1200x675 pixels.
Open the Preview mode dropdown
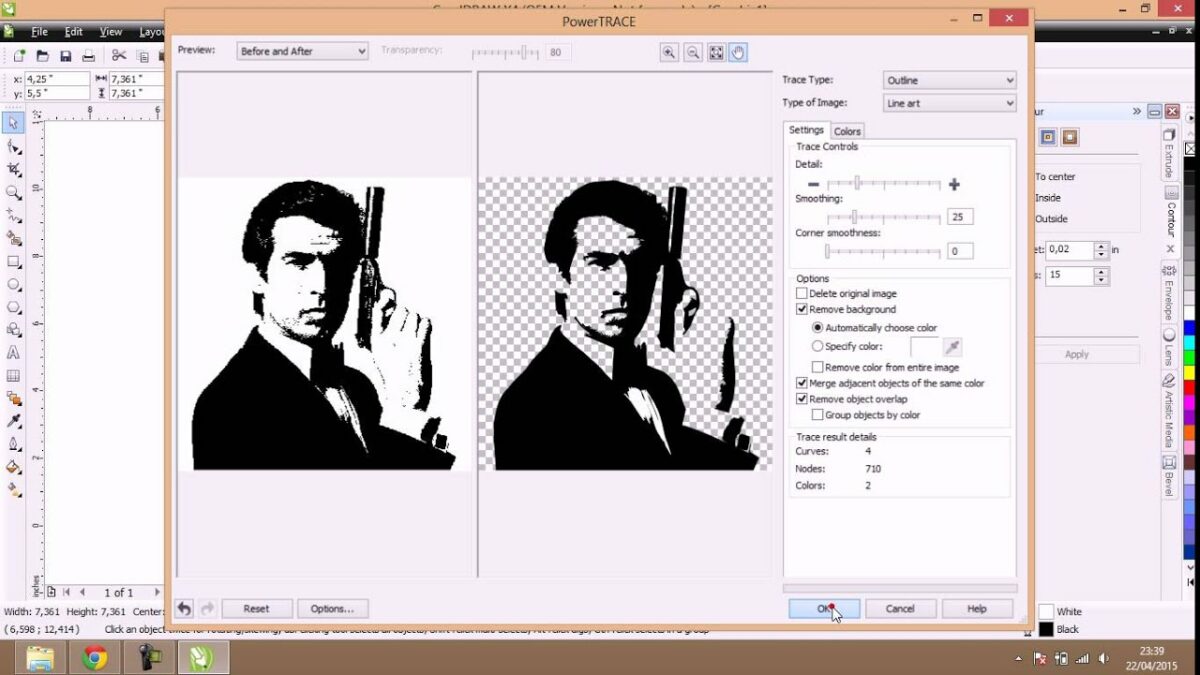click(x=300, y=50)
